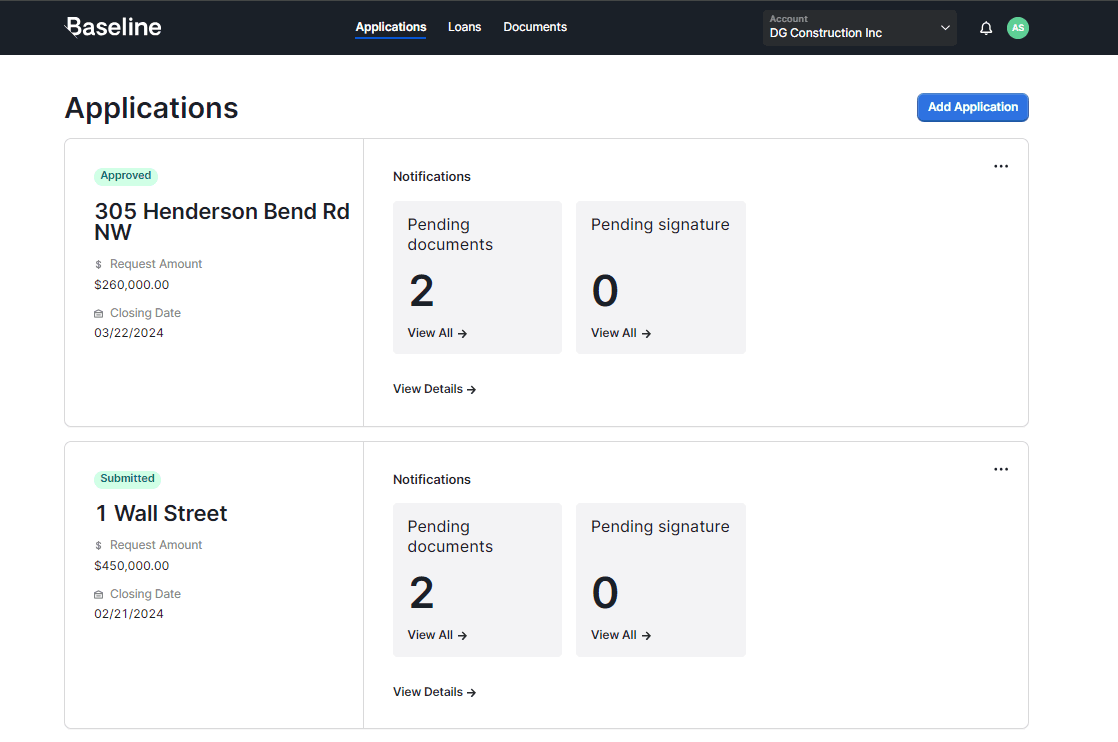The height and width of the screenshot is (742, 1118).
Task: Open three-dot menu for 305 Henderson Bend
Action: (1000, 166)
